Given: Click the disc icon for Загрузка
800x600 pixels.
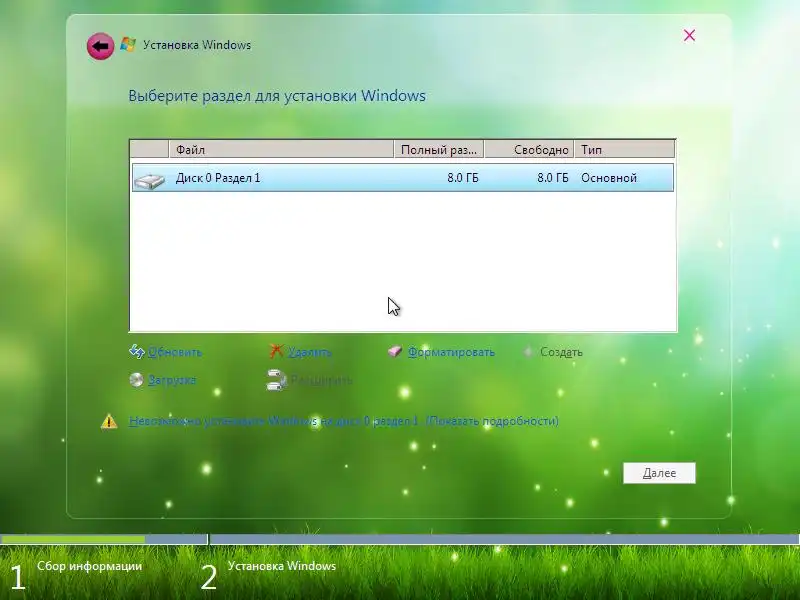Looking at the screenshot, I should (136, 380).
